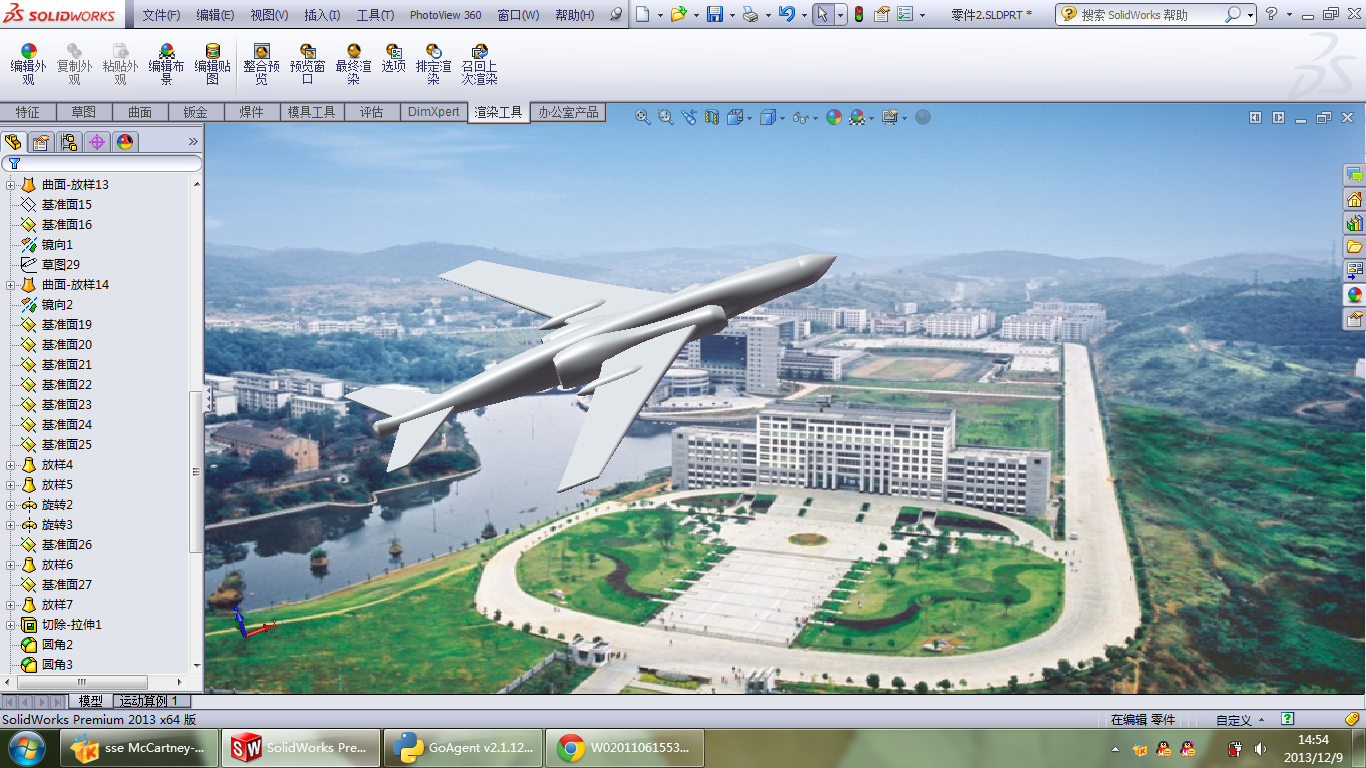Switch to the 特征 tab
The height and width of the screenshot is (768, 1366).
coord(28,112)
